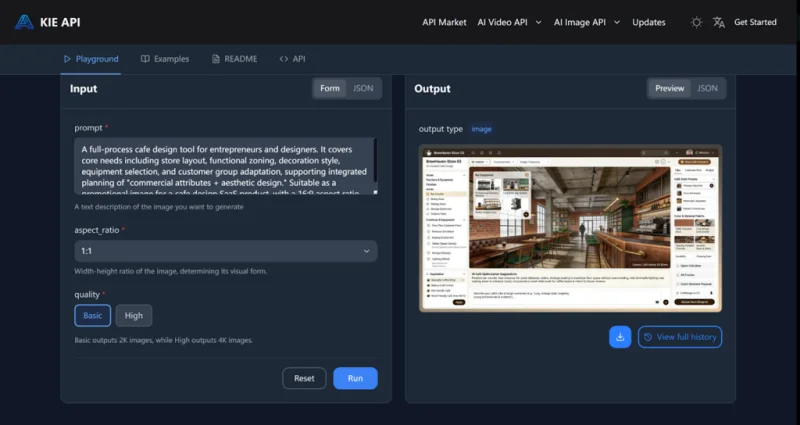The height and width of the screenshot is (425, 800).
Task: Open the language translation icon
Action: coord(718,22)
